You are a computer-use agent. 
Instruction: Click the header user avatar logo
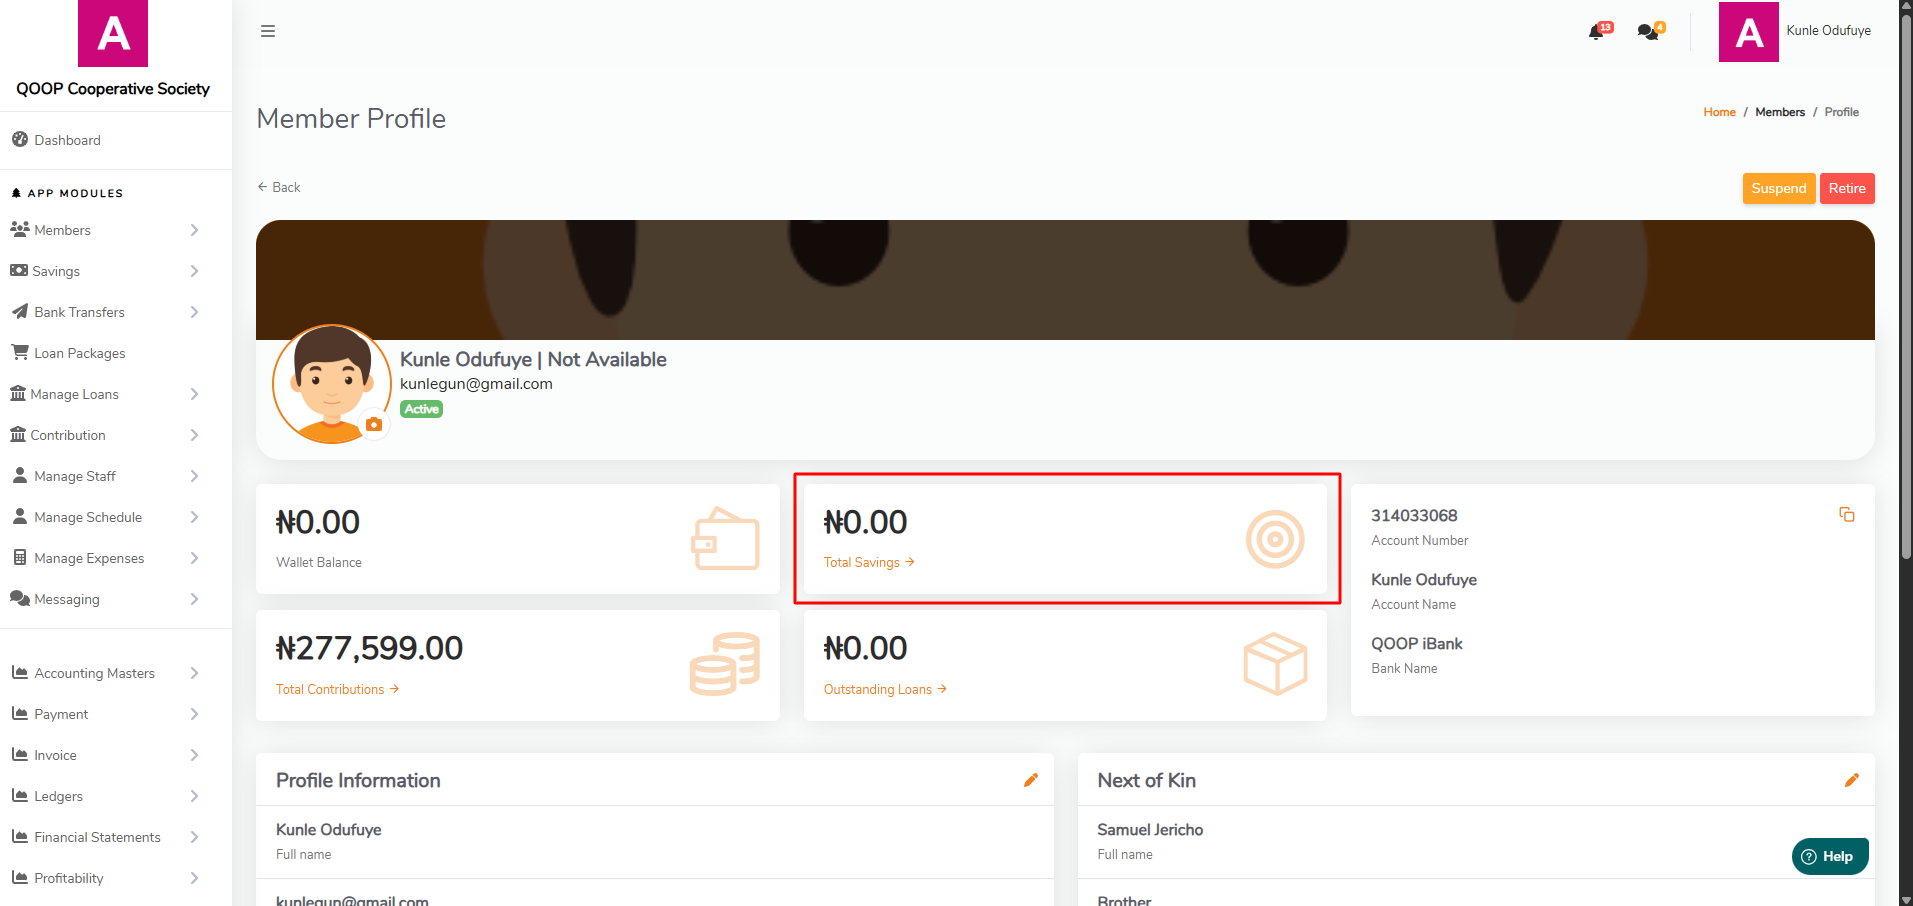[x=1748, y=32]
